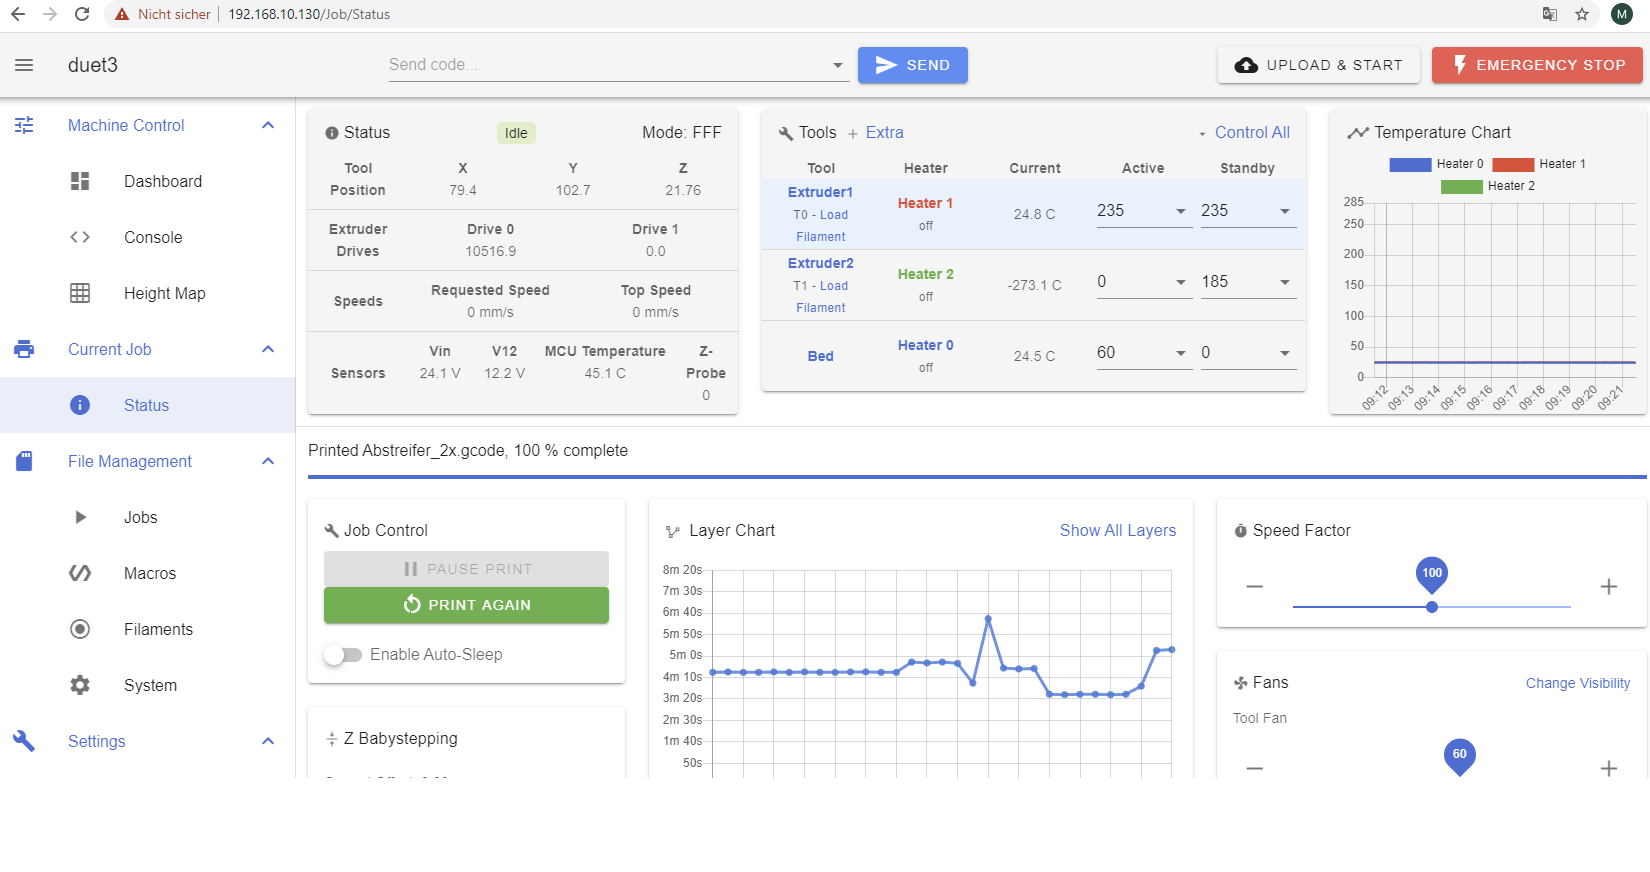1650x872 pixels.
Task: Open Extruder1 active temperature dropdown
Action: pyautogui.click(x=1181, y=211)
